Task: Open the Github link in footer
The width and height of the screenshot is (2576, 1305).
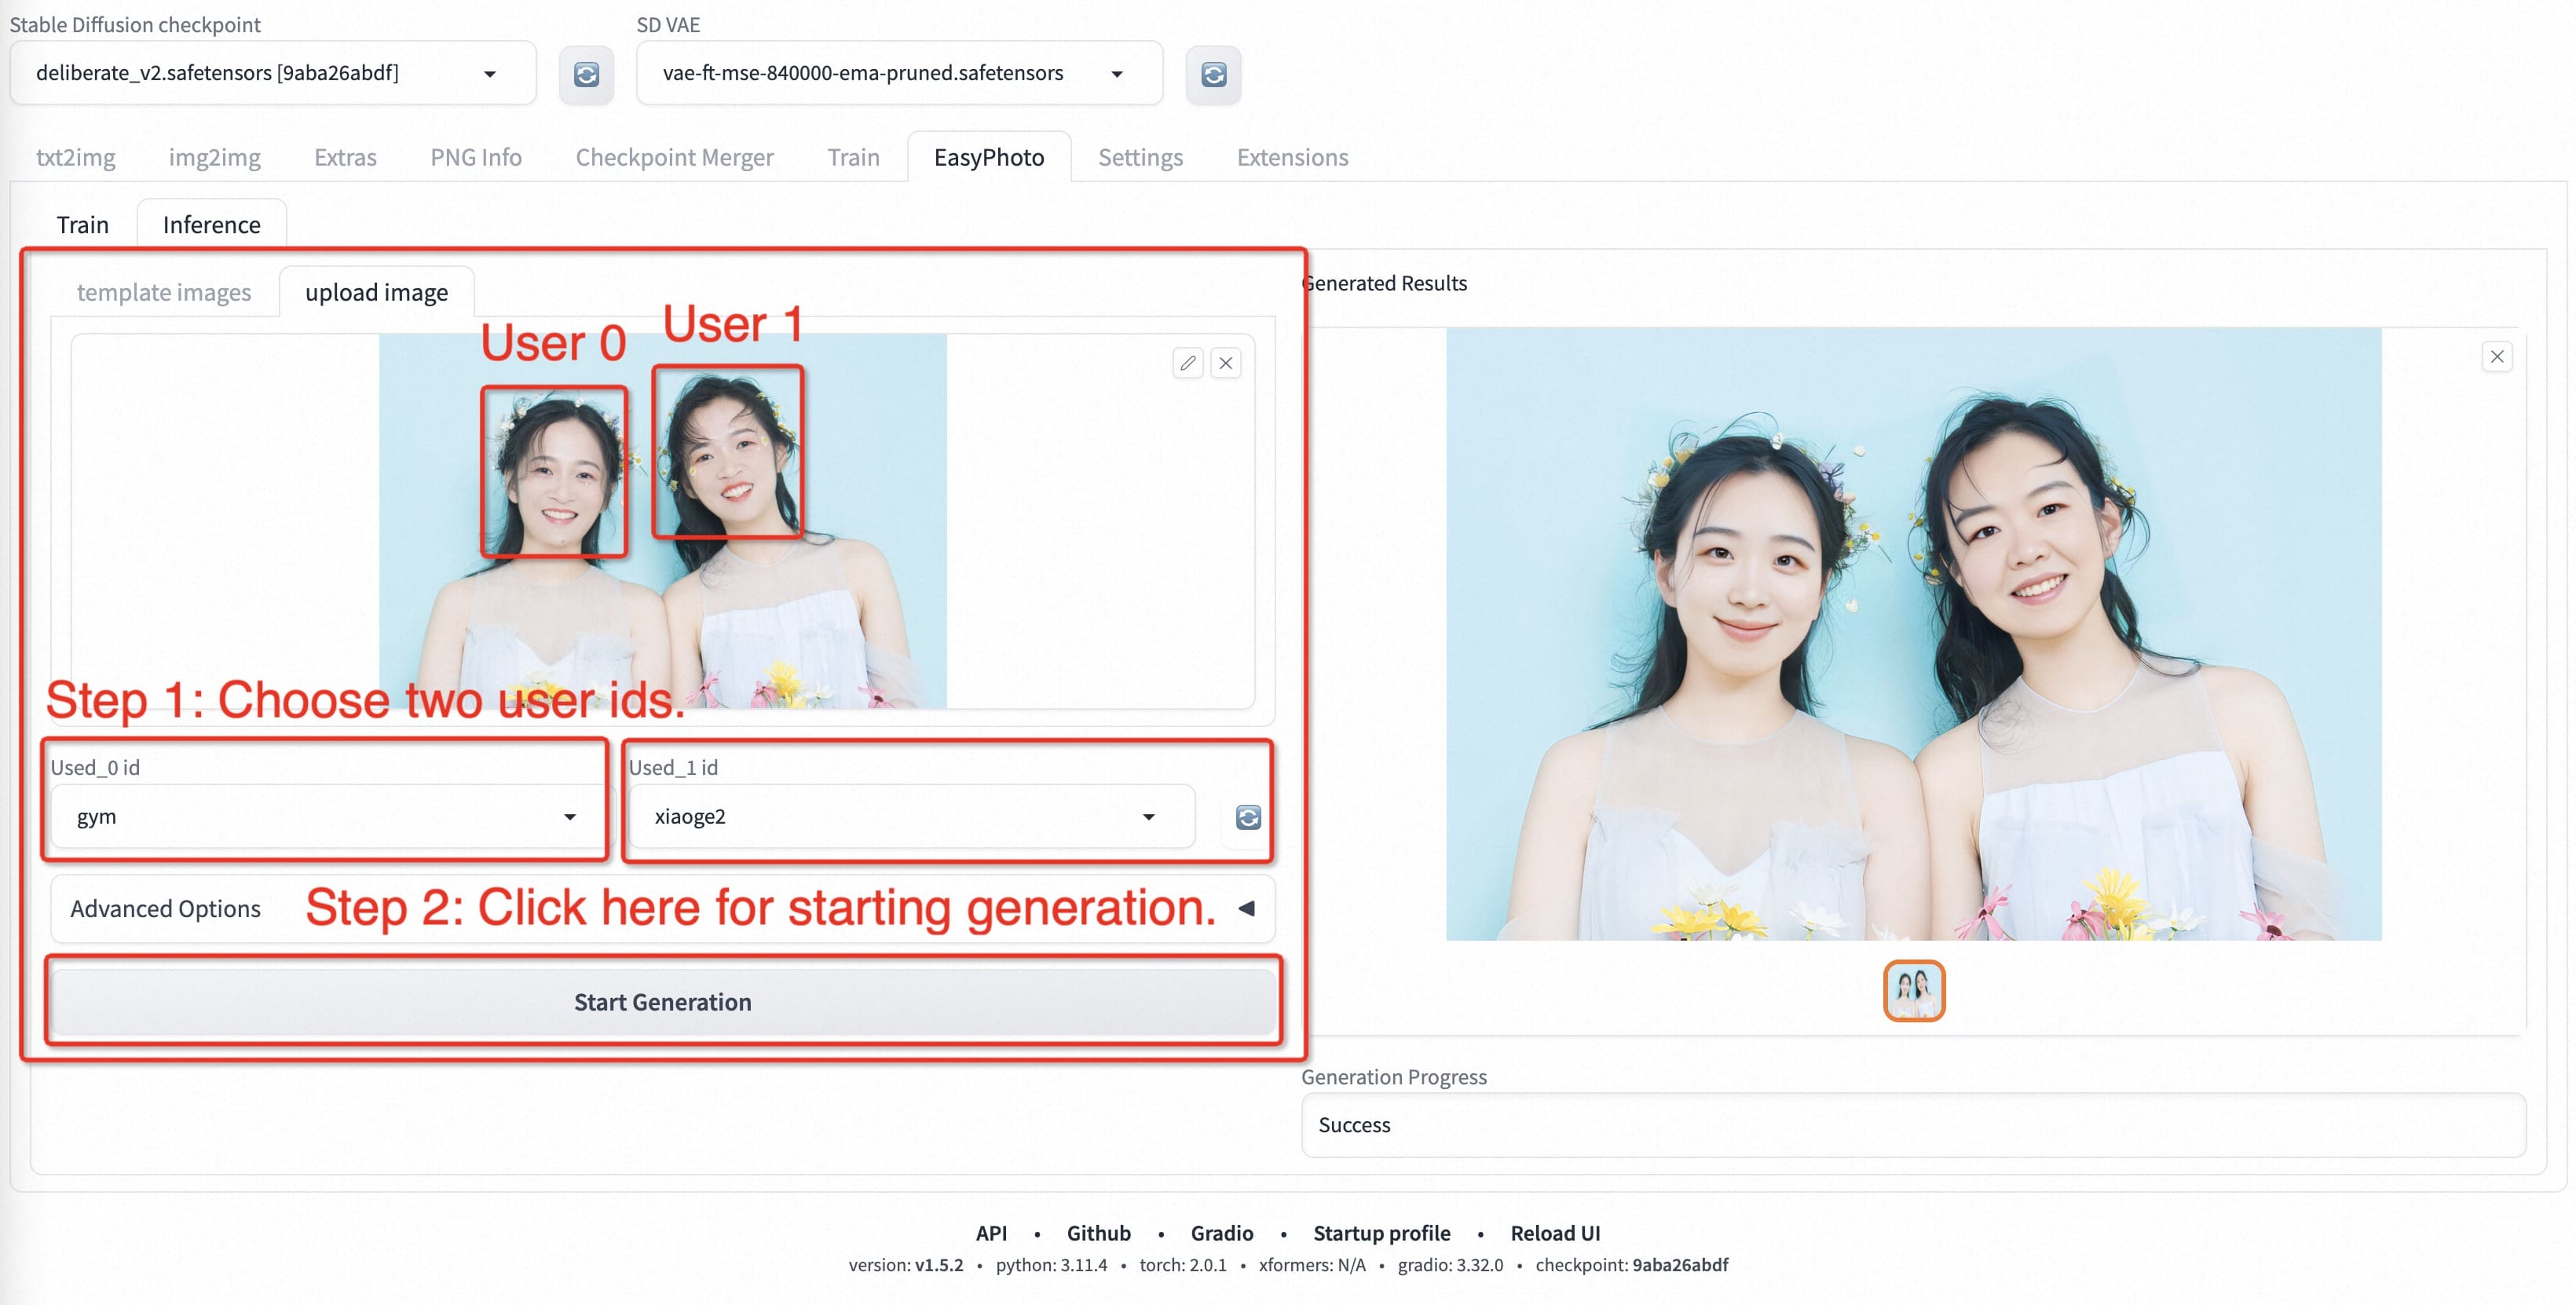Action: click(1098, 1232)
